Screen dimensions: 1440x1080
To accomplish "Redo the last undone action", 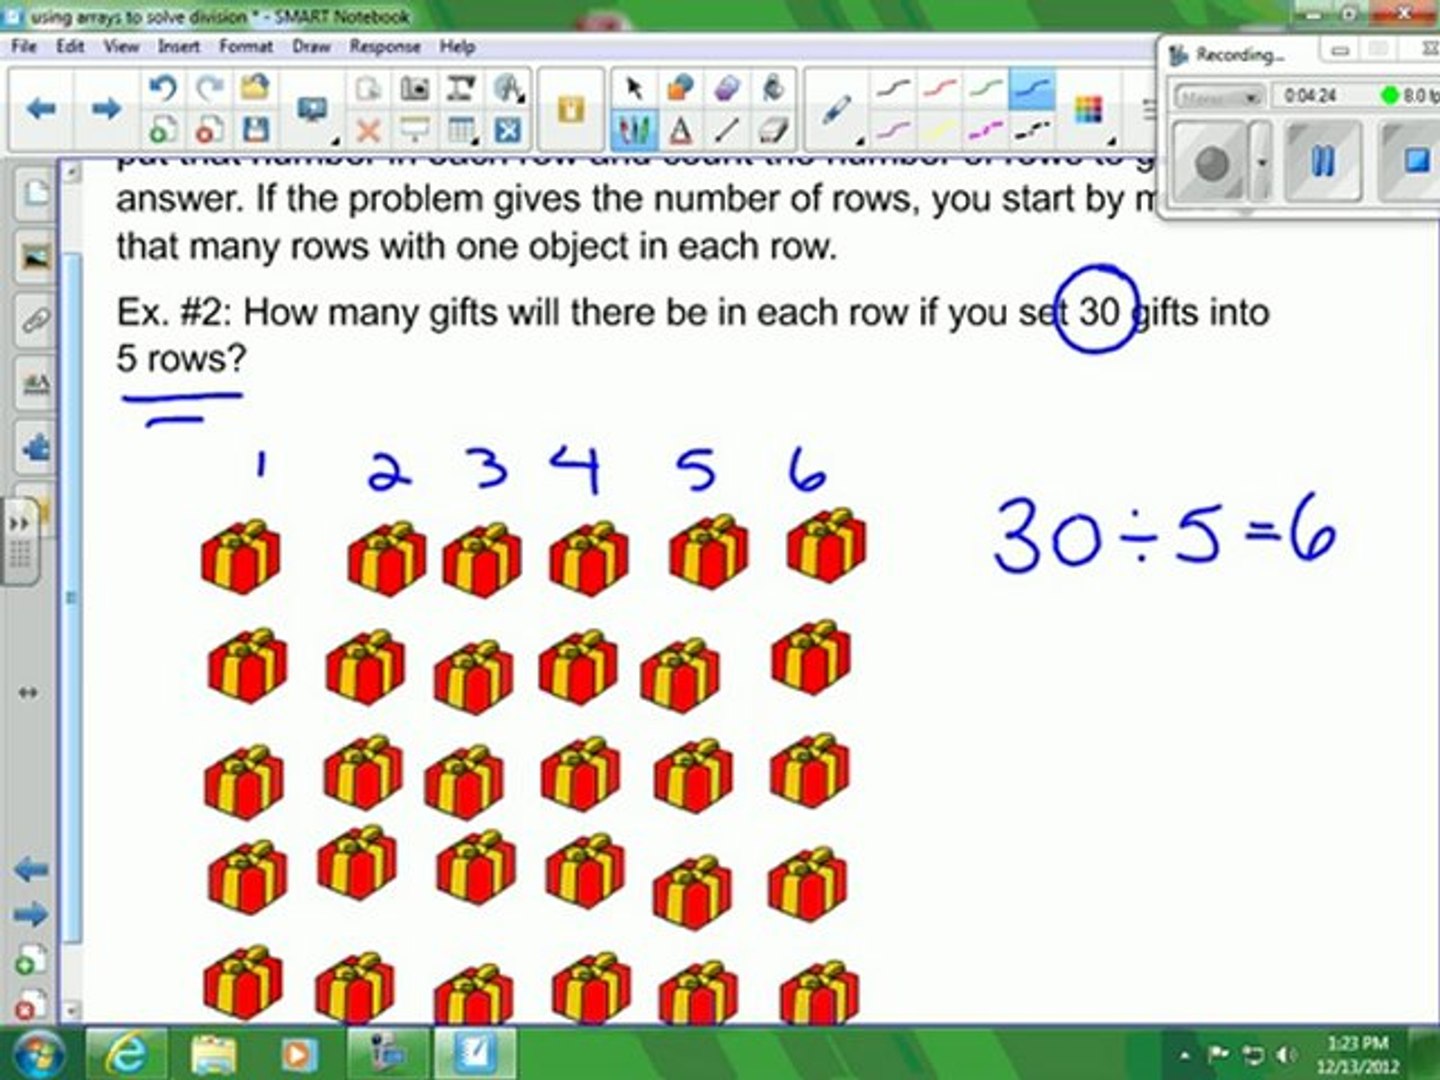I will click(x=209, y=88).
